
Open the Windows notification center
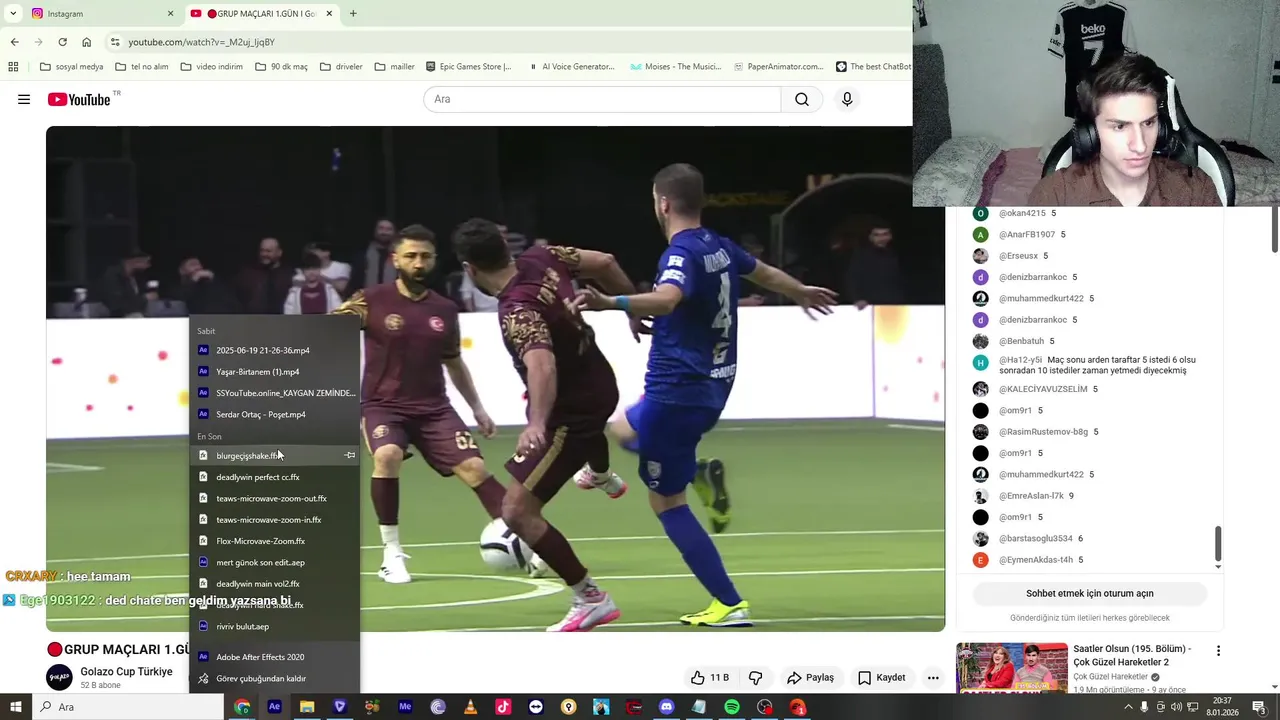click(x=1259, y=707)
